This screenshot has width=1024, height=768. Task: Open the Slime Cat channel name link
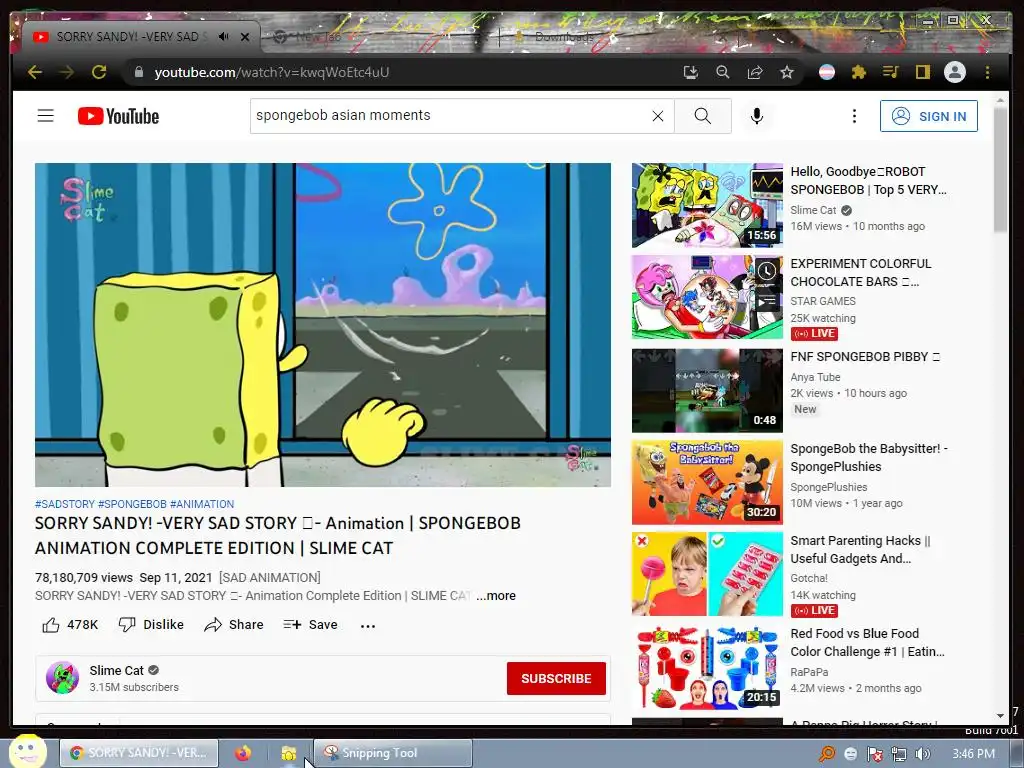pos(116,670)
